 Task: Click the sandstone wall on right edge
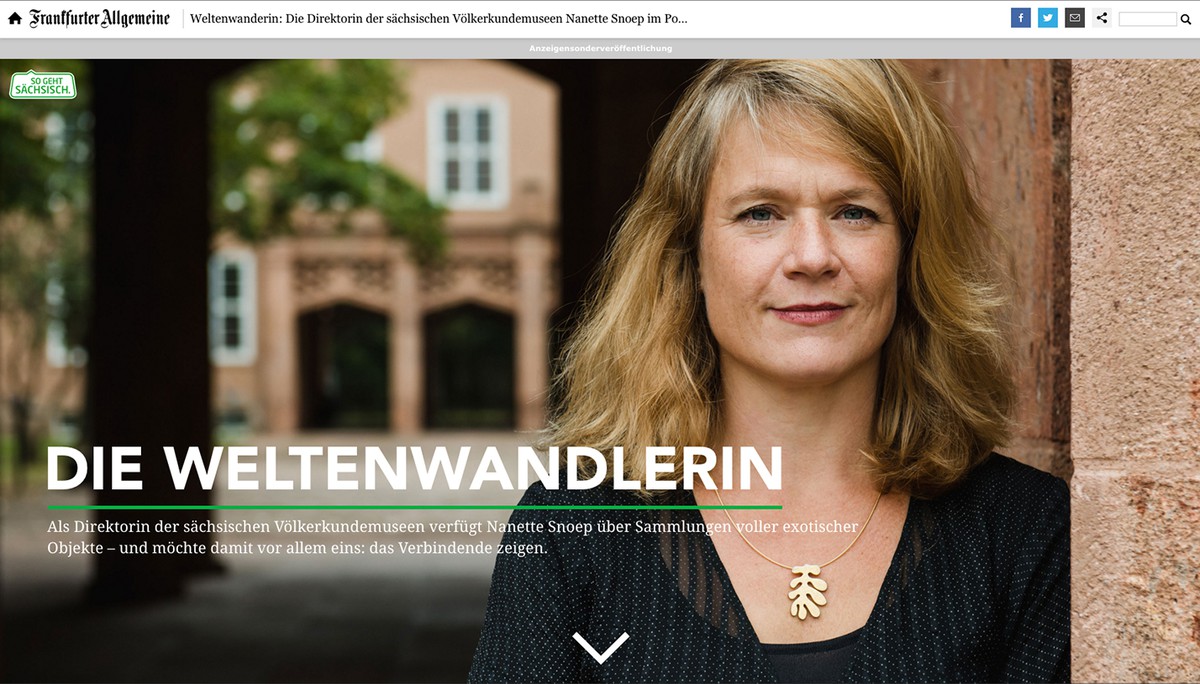1135,370
